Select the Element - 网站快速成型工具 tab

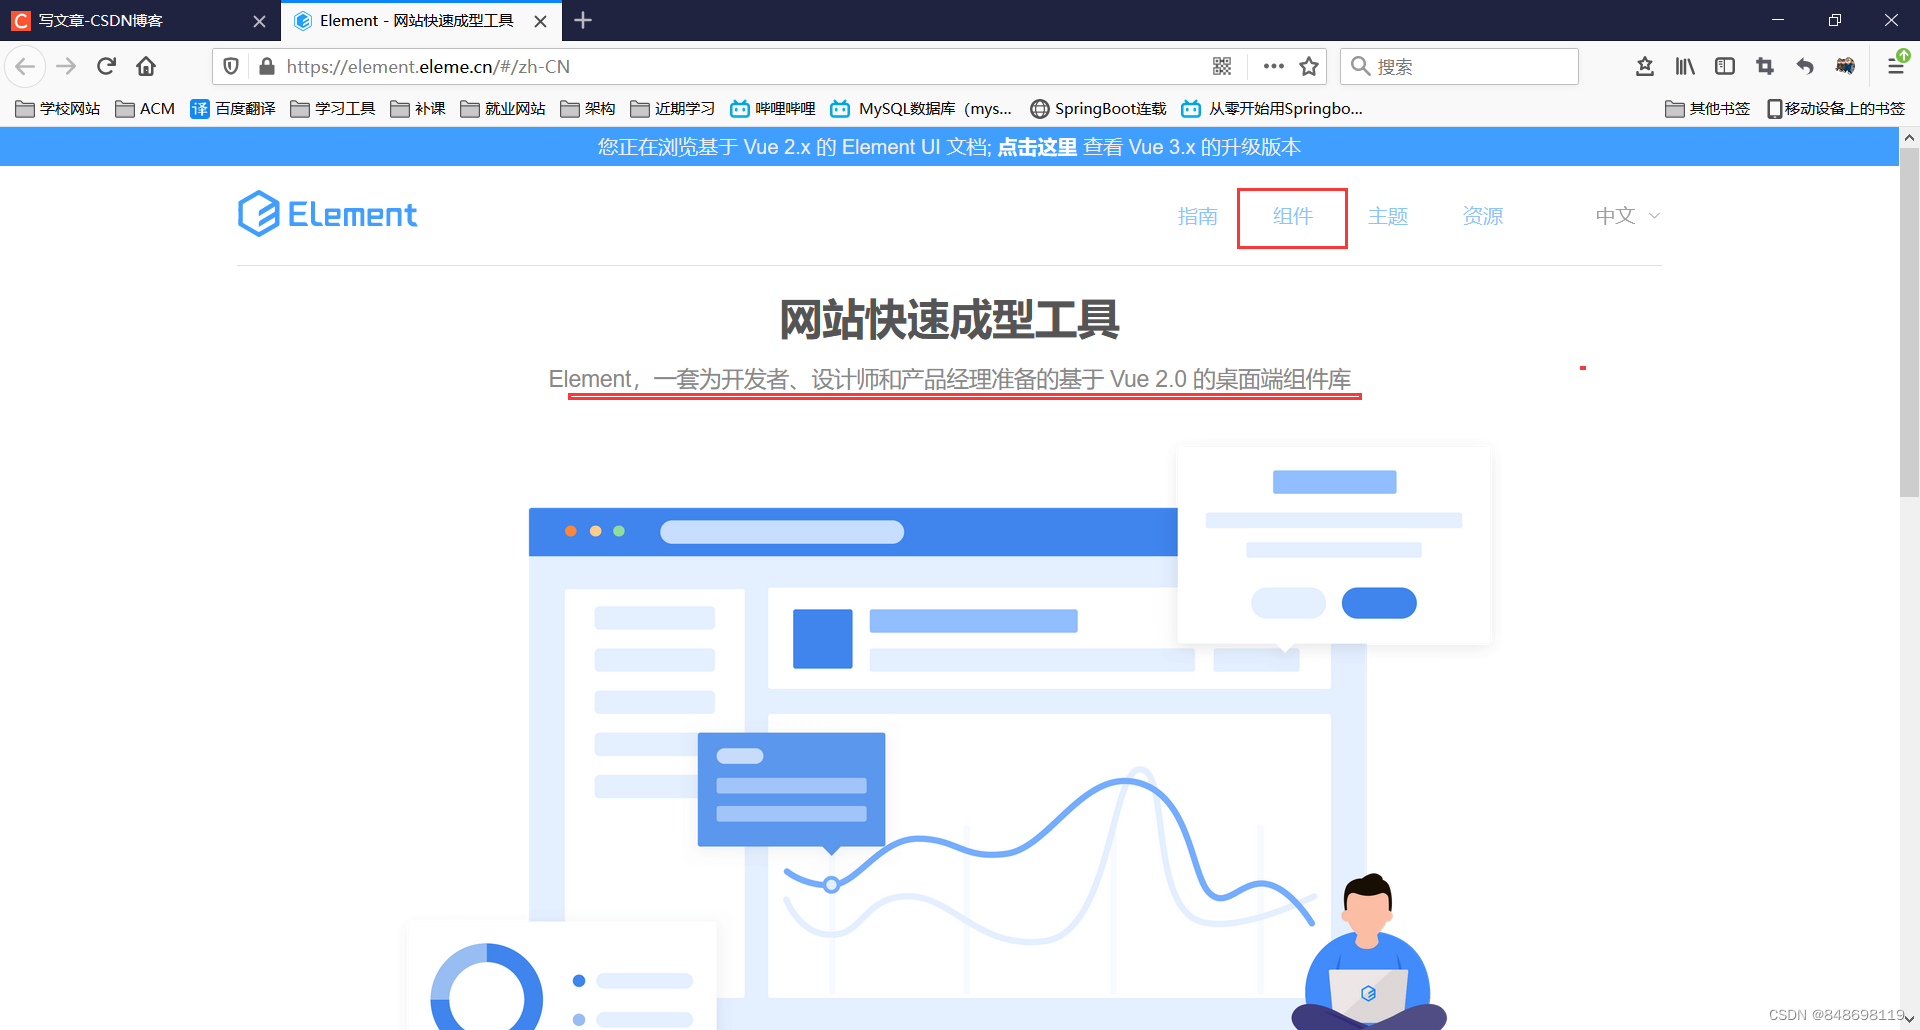421,21
